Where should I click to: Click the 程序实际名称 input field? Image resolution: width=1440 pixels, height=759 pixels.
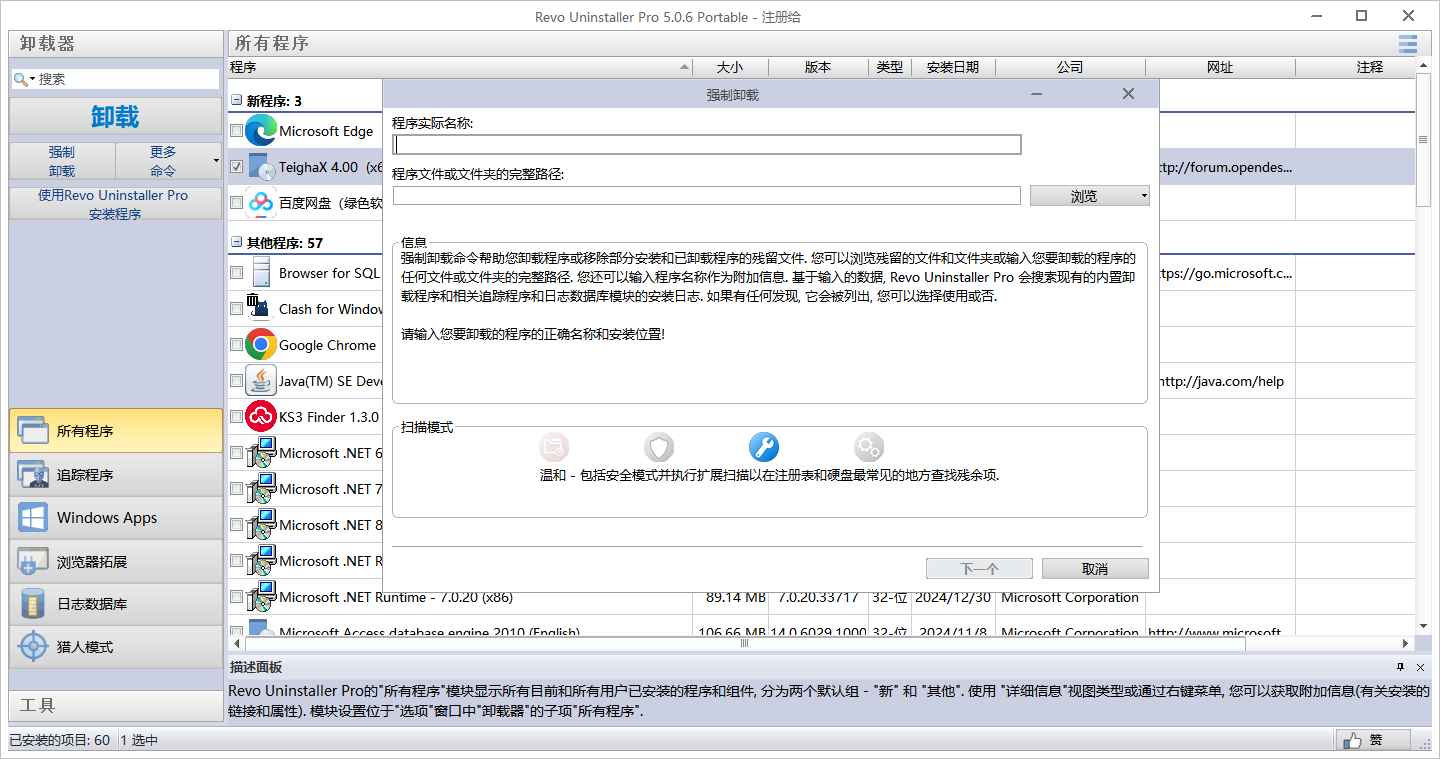click(707, 145)
